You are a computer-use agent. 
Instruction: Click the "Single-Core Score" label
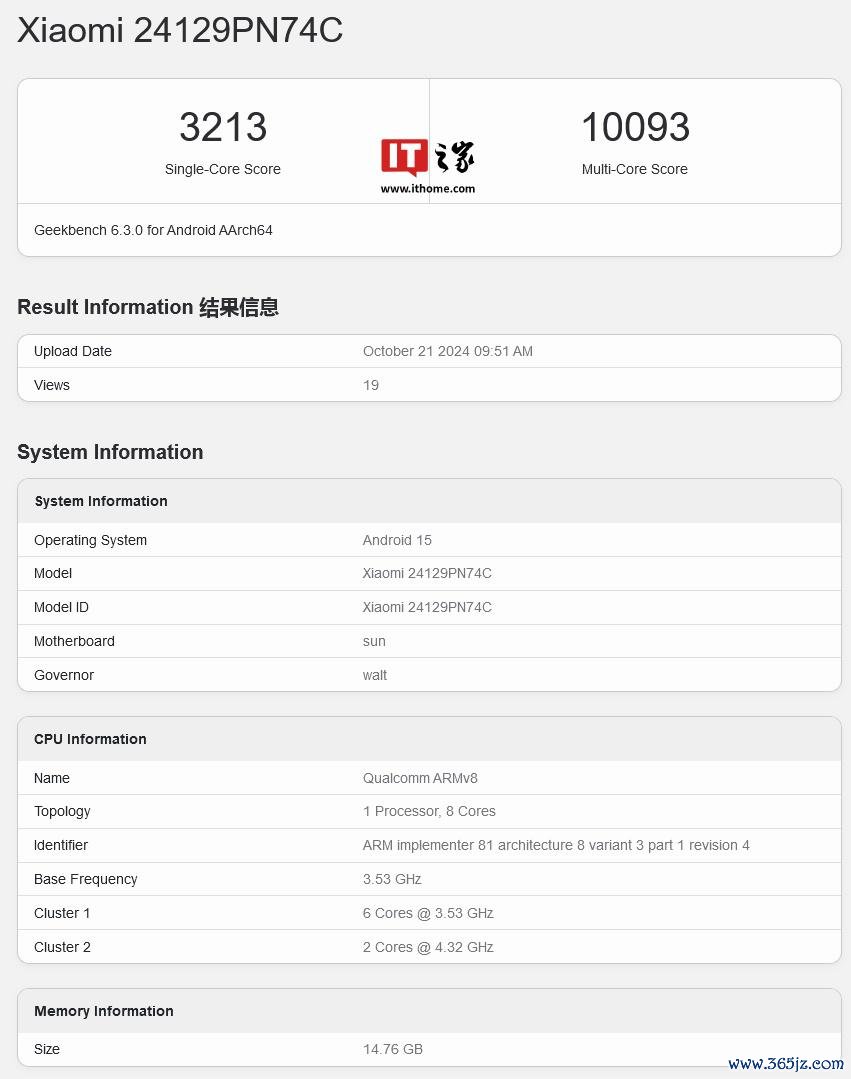pyautogui.click(x=223, y=169)
